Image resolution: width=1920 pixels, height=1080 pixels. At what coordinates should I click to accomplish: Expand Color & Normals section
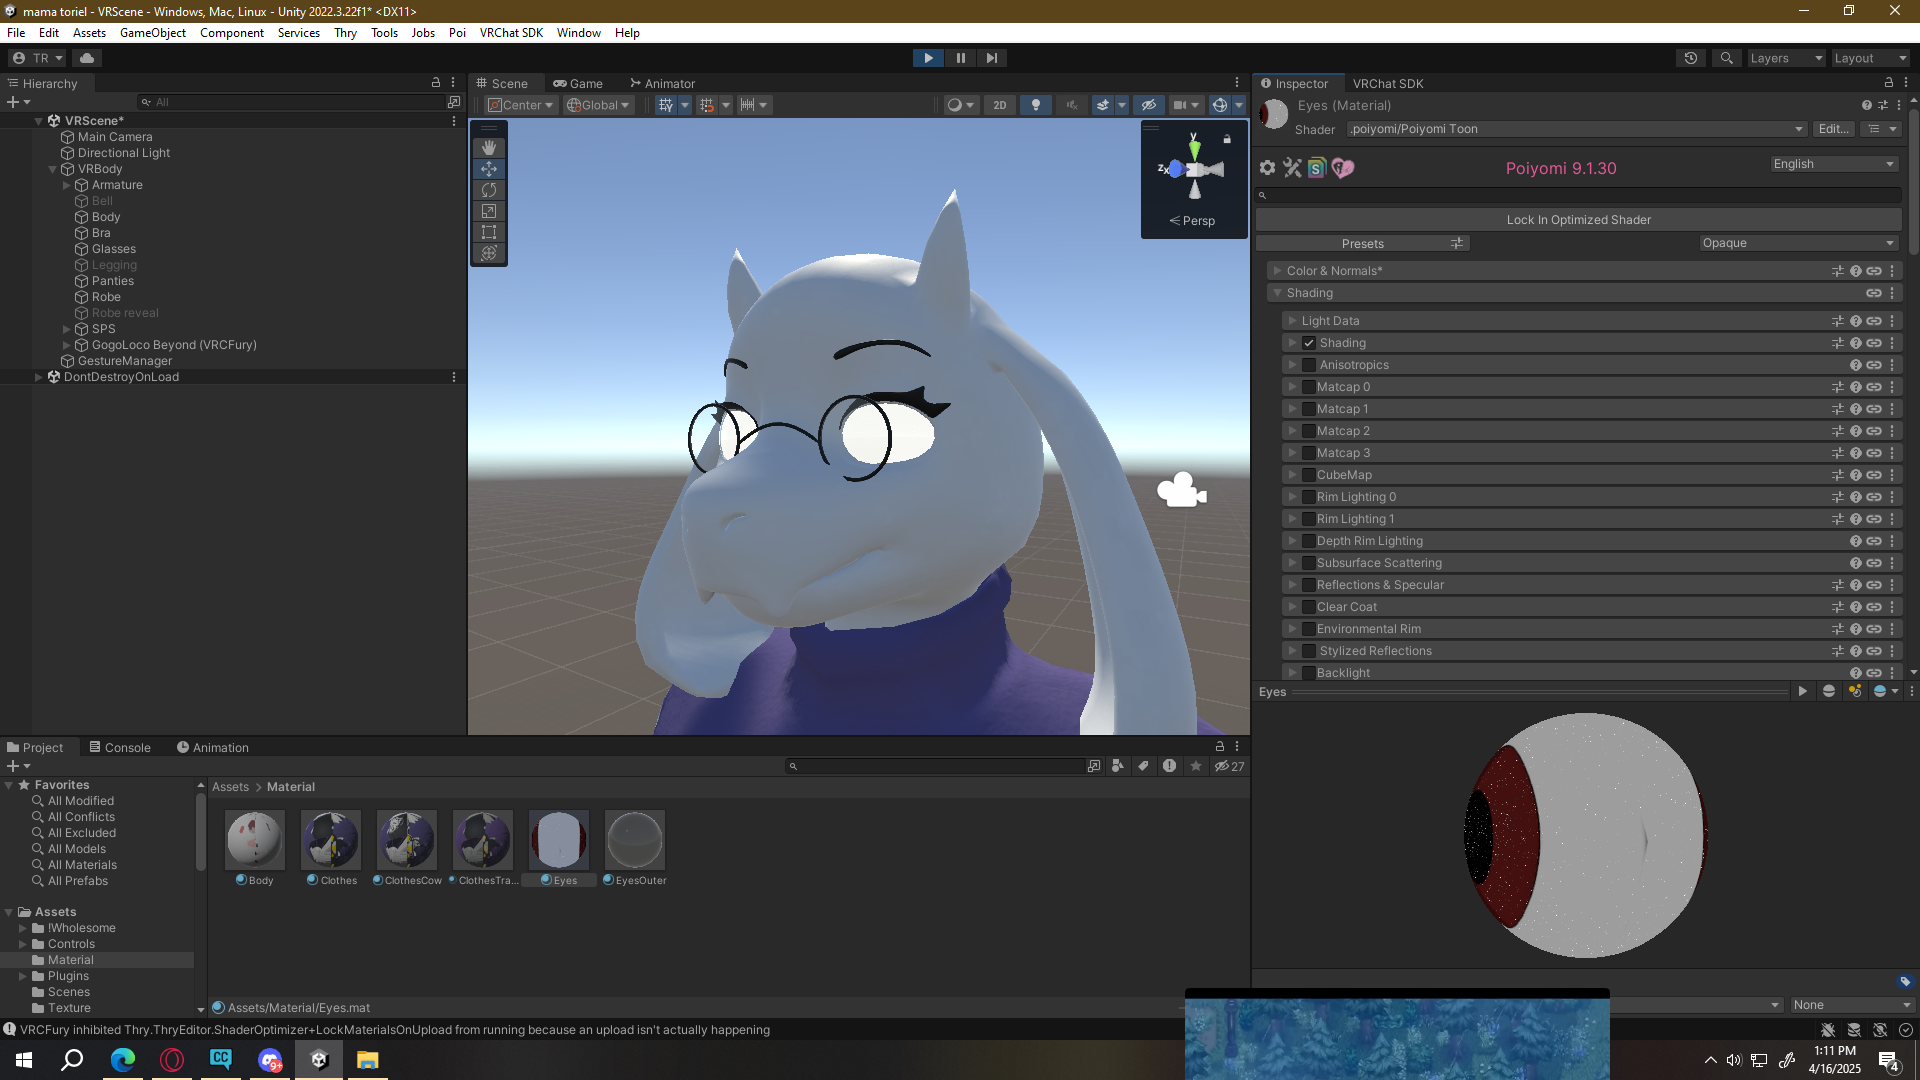(x=1277, y=271)
